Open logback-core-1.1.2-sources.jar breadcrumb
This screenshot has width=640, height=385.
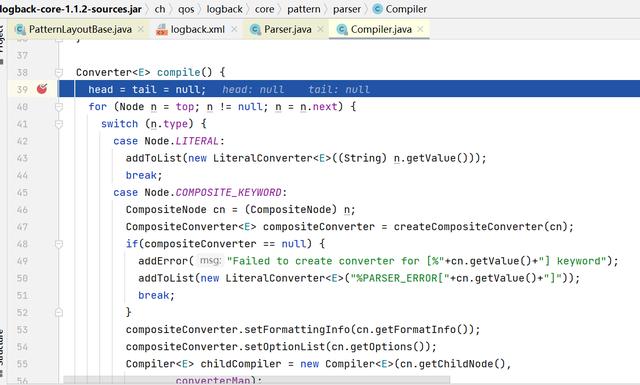(x=70, y=9)
